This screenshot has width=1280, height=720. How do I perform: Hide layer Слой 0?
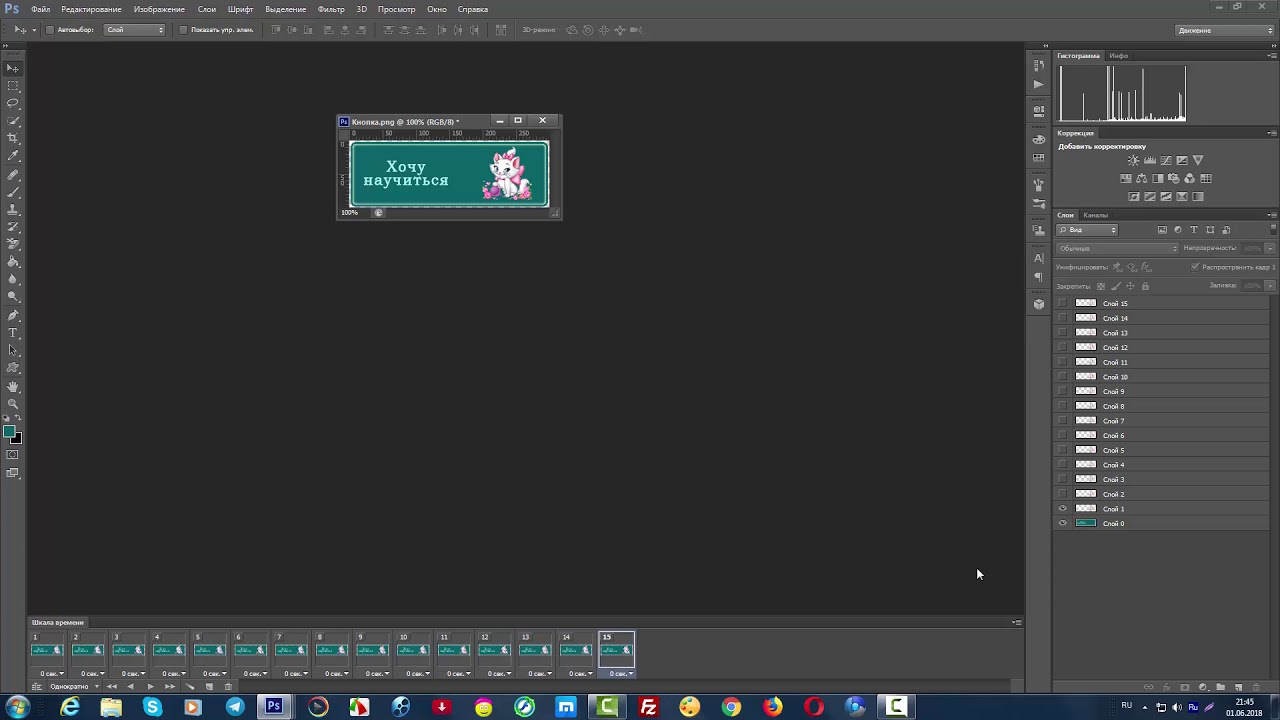(x=1063, y=523)
